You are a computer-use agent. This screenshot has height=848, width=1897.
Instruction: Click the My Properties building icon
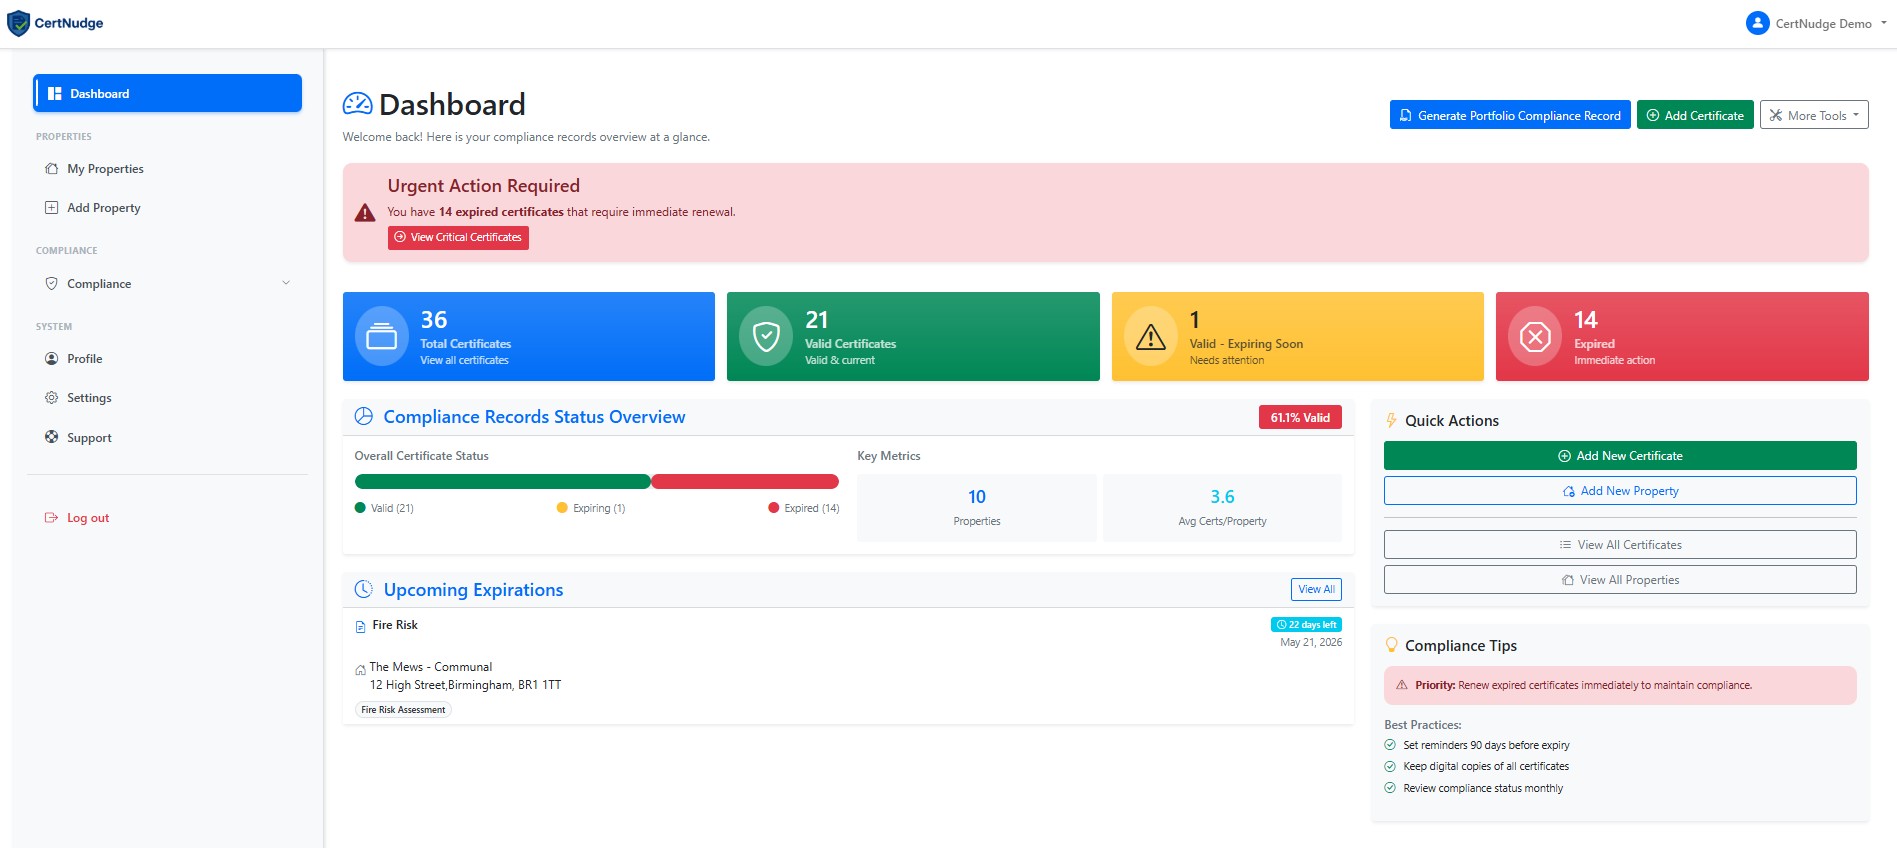(x=51, y=169)
